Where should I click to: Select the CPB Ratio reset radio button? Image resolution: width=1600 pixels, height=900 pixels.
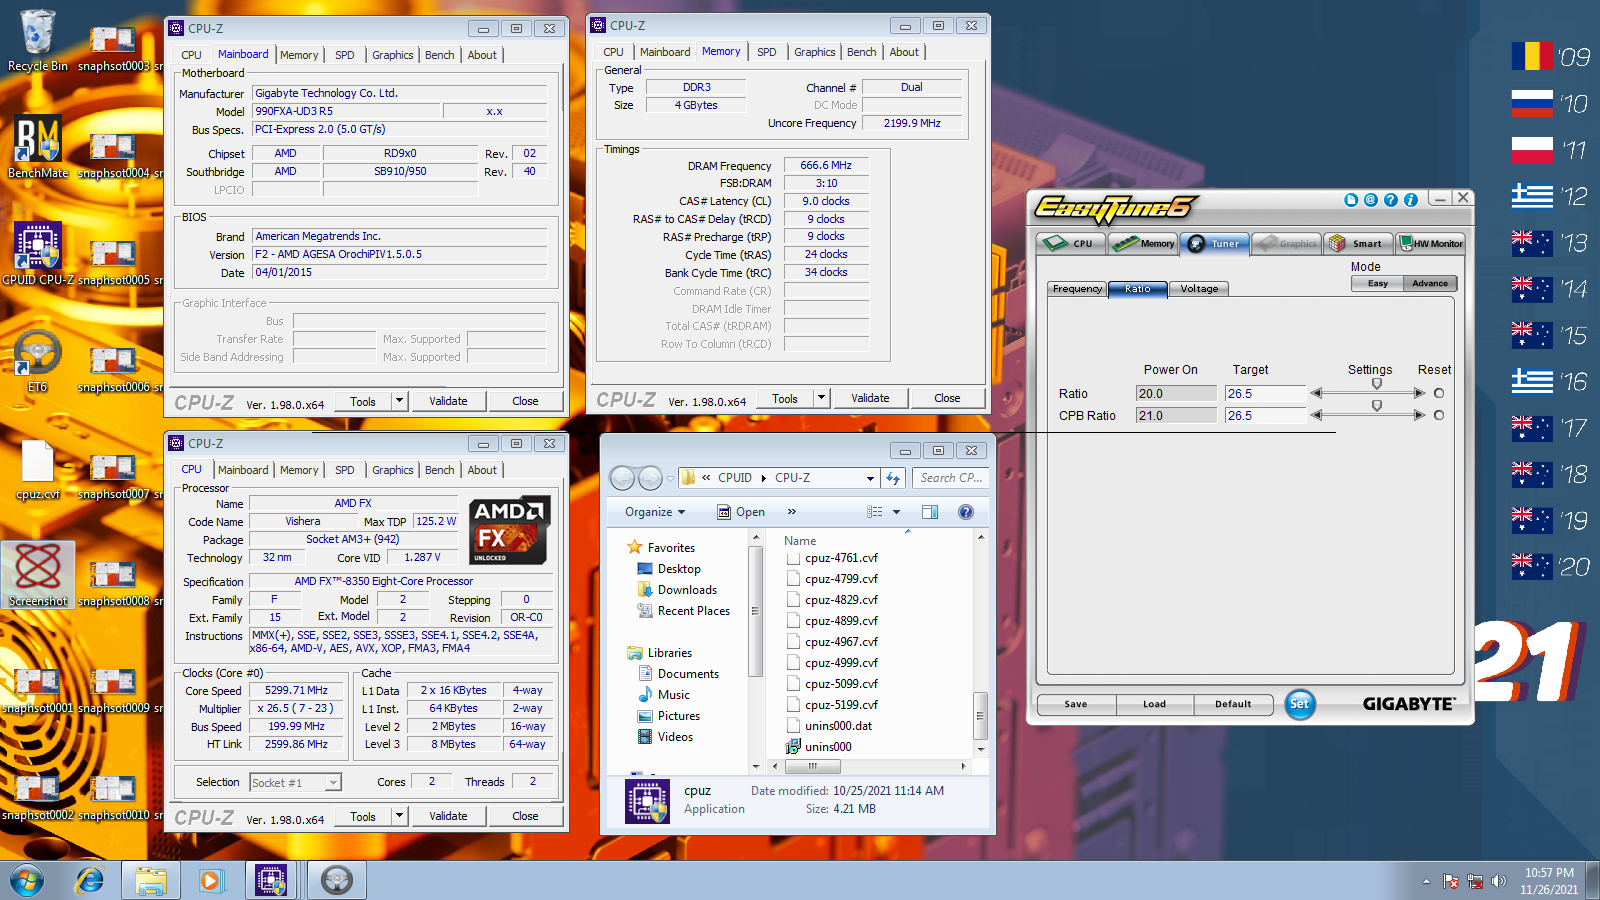point(1439,415)
